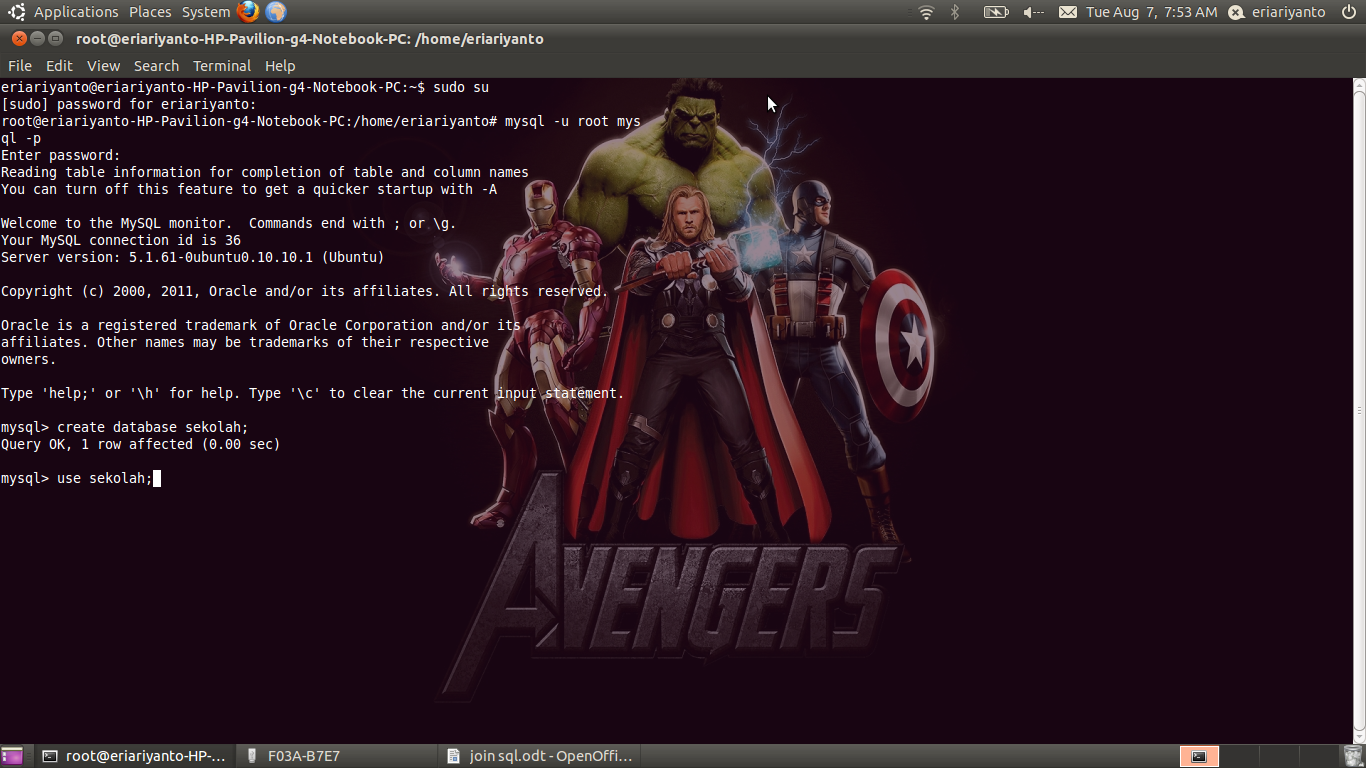The height and width of the screenshot is (768, 1366).
Task: Launch the Firefox browser icon
Action: click(x=248, y=12)
